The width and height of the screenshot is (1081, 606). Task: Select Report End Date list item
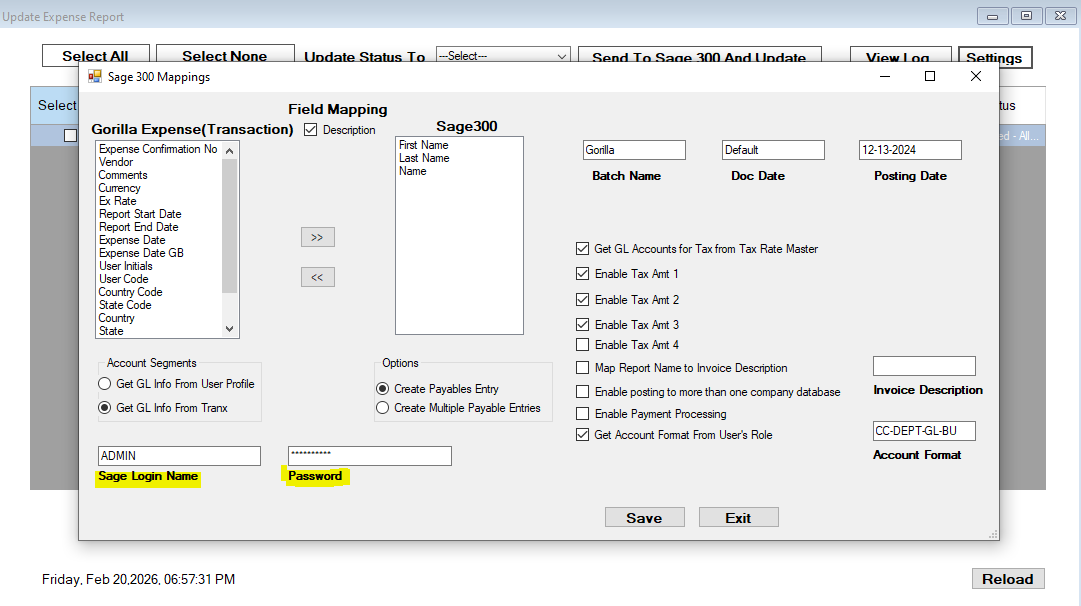139,227
